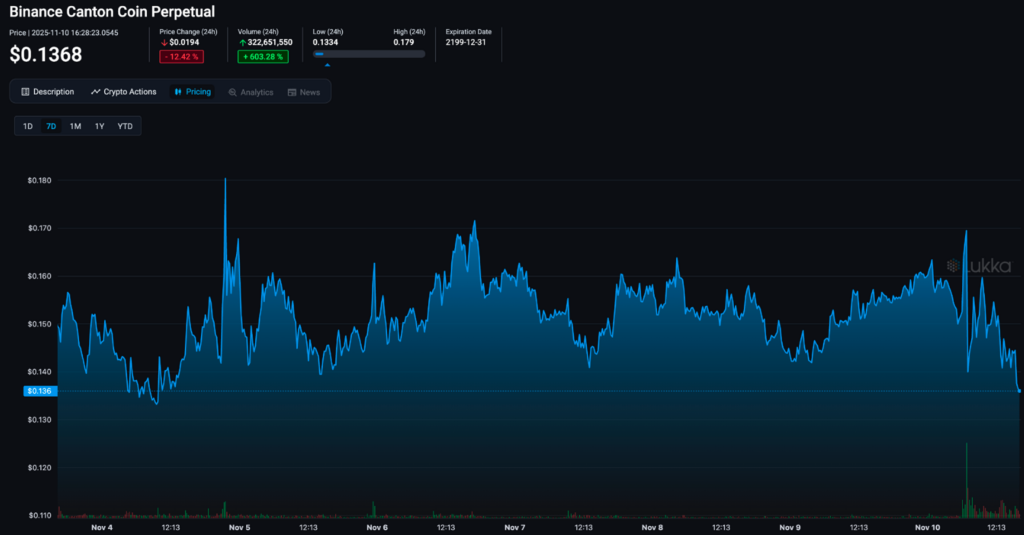Set chart range to YTD

[x=125, y=126]
